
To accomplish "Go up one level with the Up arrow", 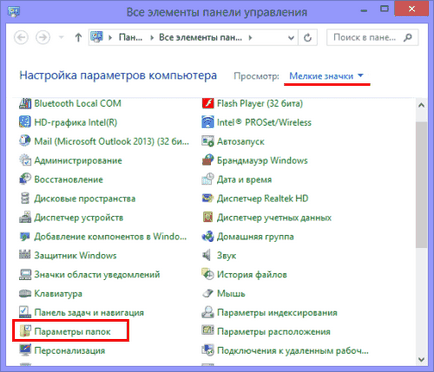I will pyautogui.click(x=78, y=37).
